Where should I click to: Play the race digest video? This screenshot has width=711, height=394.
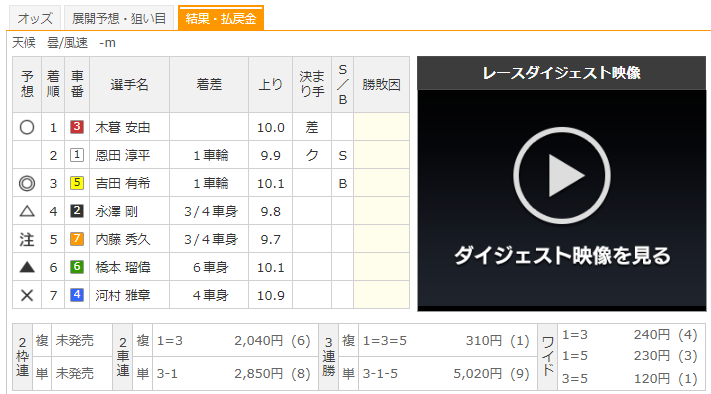click(x=561, y=175)
